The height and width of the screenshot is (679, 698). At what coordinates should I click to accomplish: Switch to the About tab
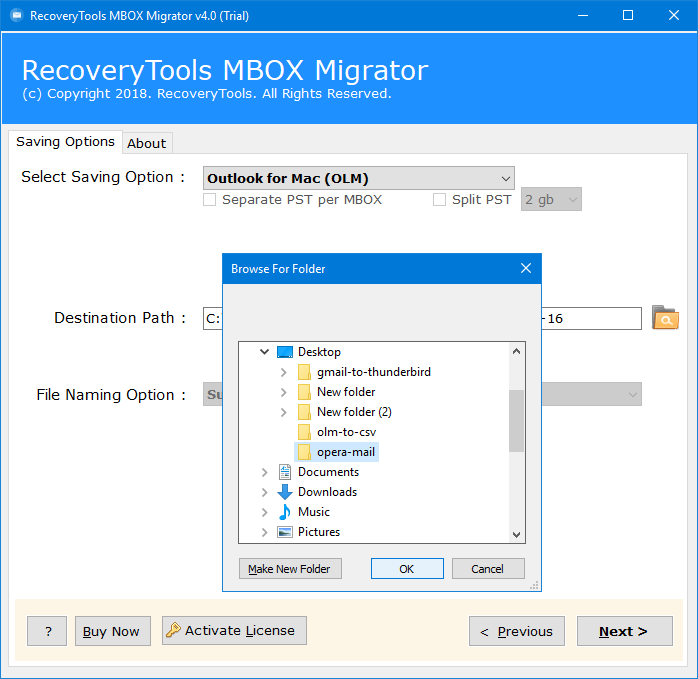[146, 143]
